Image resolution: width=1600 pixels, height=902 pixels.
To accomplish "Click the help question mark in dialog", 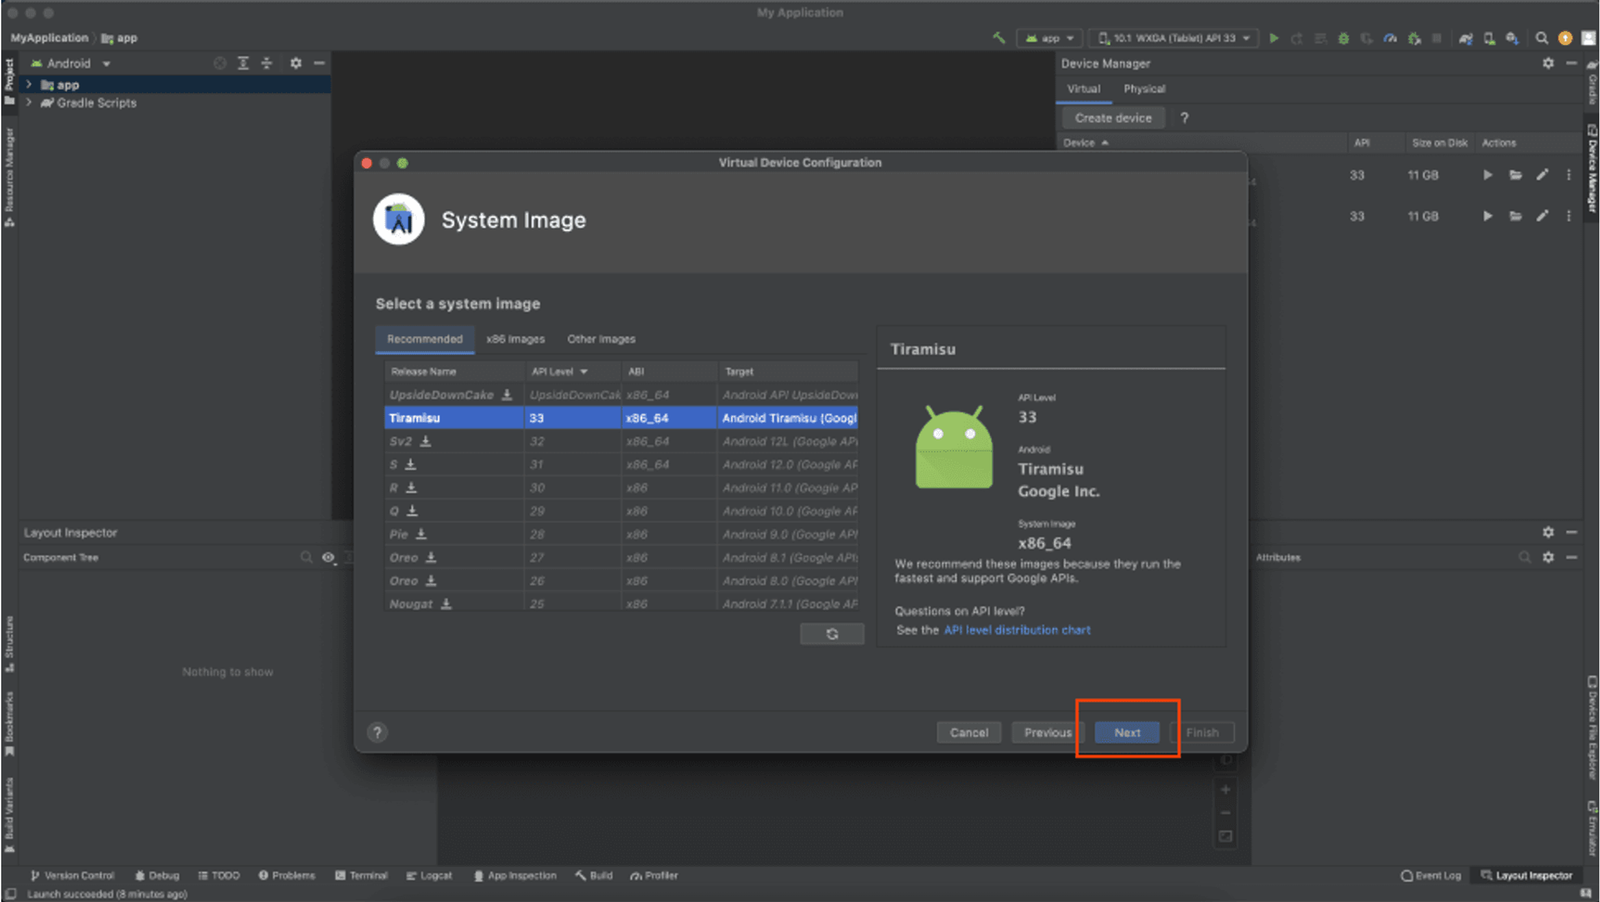I will [377, 732].
